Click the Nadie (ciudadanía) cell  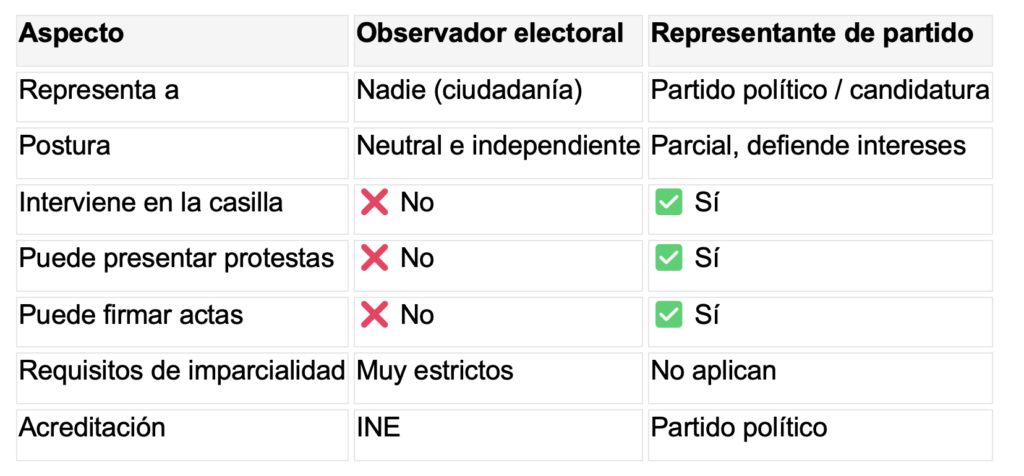click(x=470, y=90)
